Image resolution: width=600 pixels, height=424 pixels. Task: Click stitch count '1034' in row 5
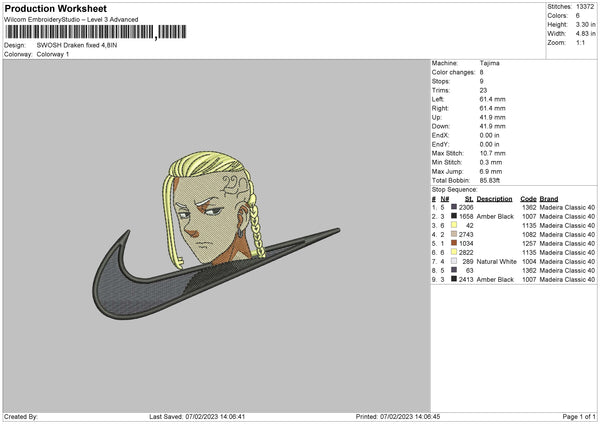(x=466, y=243)
